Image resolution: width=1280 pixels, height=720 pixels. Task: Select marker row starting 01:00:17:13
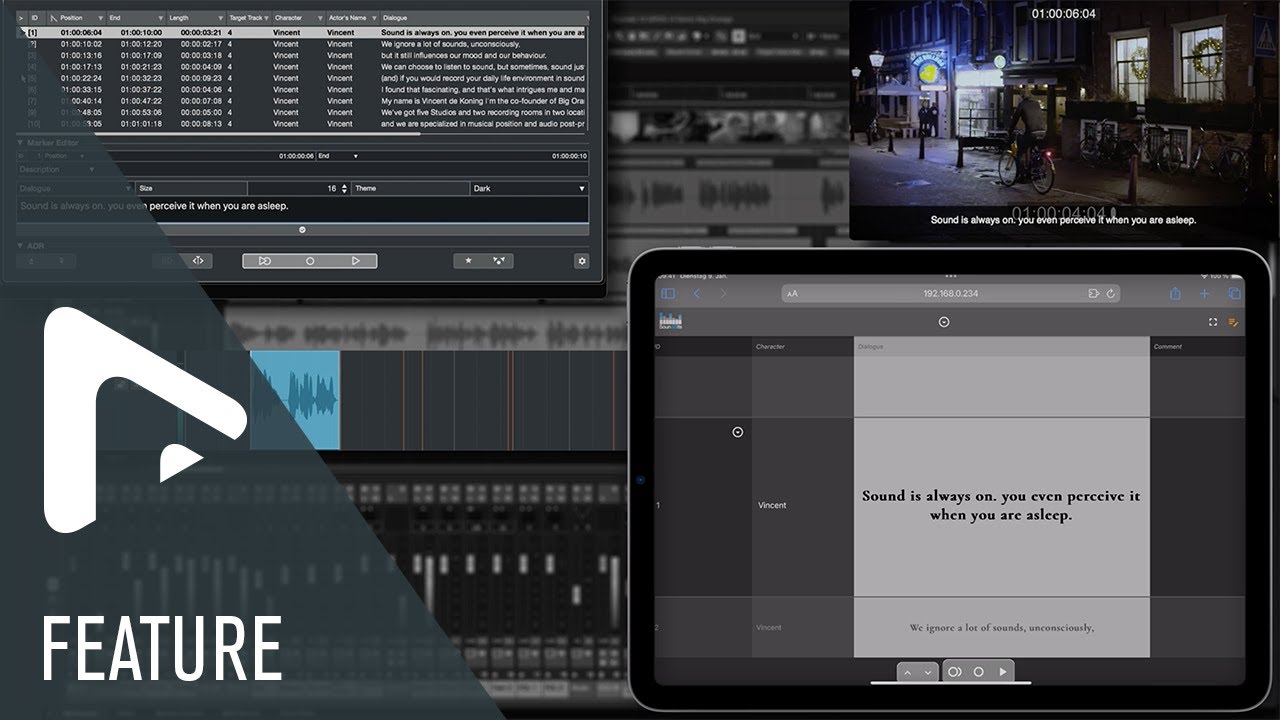tap(302, 67)
